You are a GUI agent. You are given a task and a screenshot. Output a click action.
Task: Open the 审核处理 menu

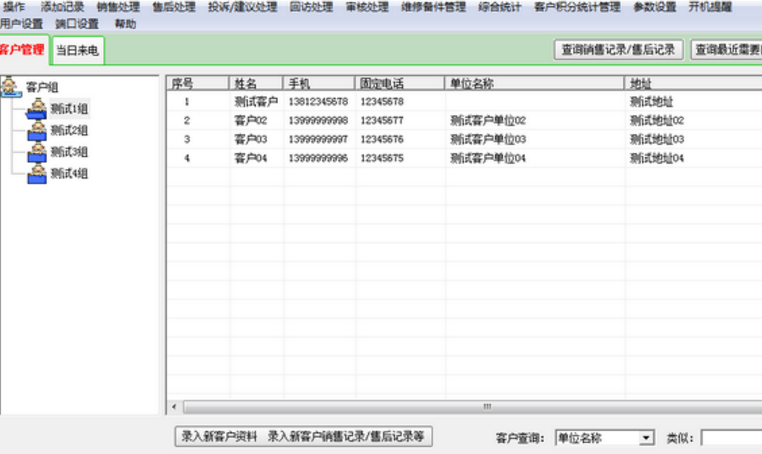coord(367,7)
